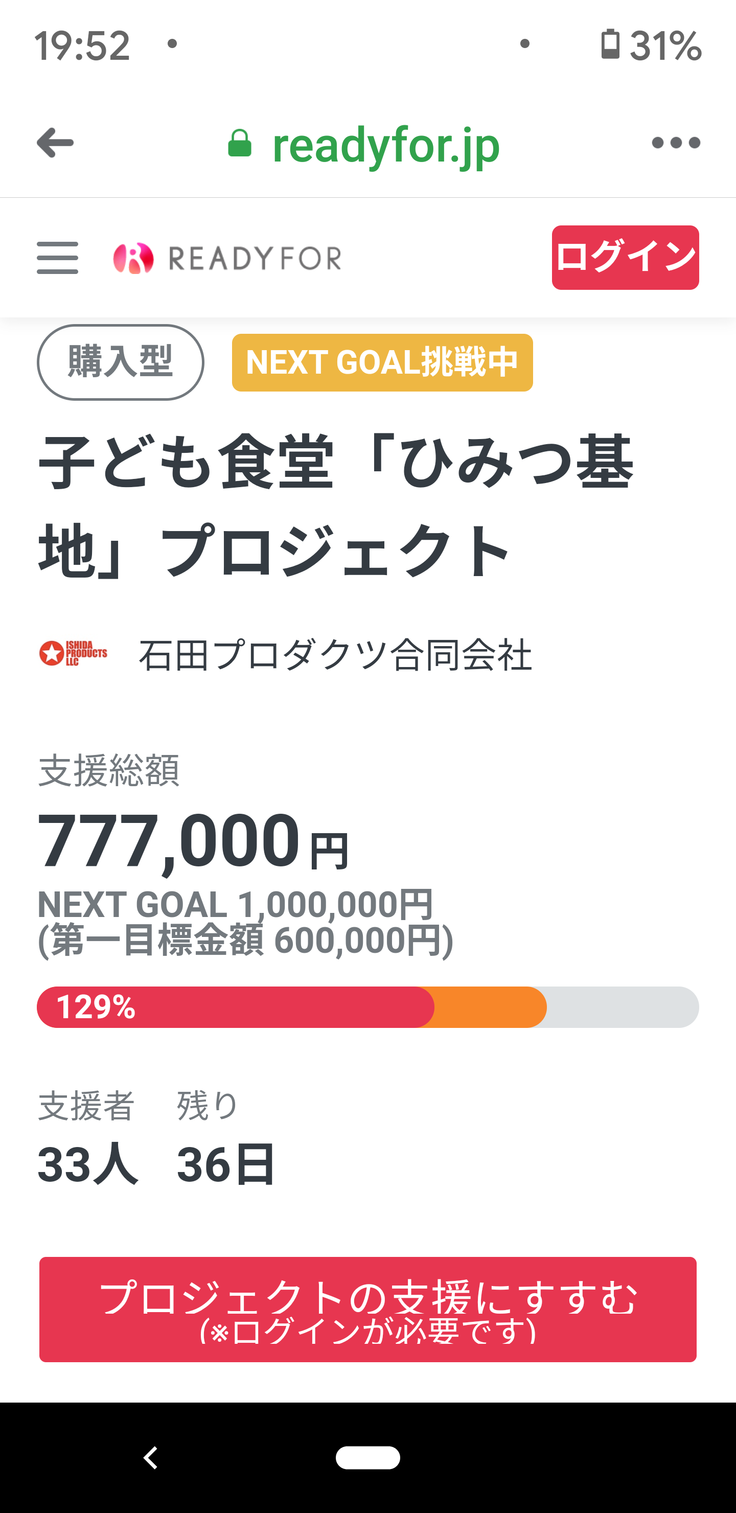The width and height of the screenshot is (736, 1513).
Task: Select the 購入型 tag
Action: pos(120,362)
